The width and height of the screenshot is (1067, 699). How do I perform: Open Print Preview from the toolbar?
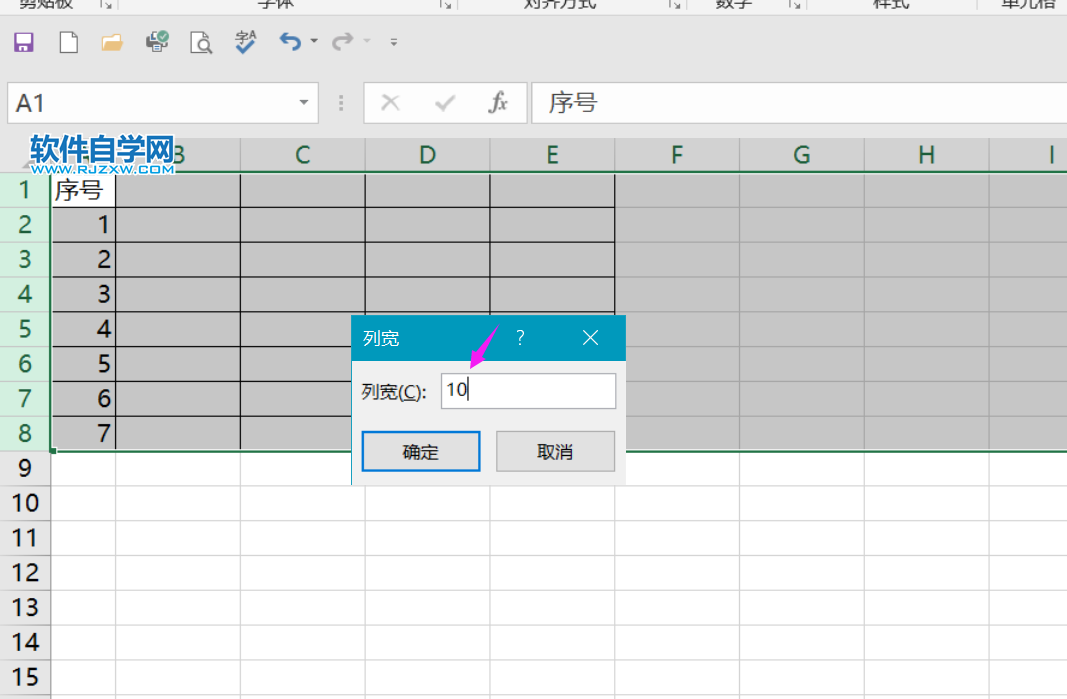(x=200, y=43)
